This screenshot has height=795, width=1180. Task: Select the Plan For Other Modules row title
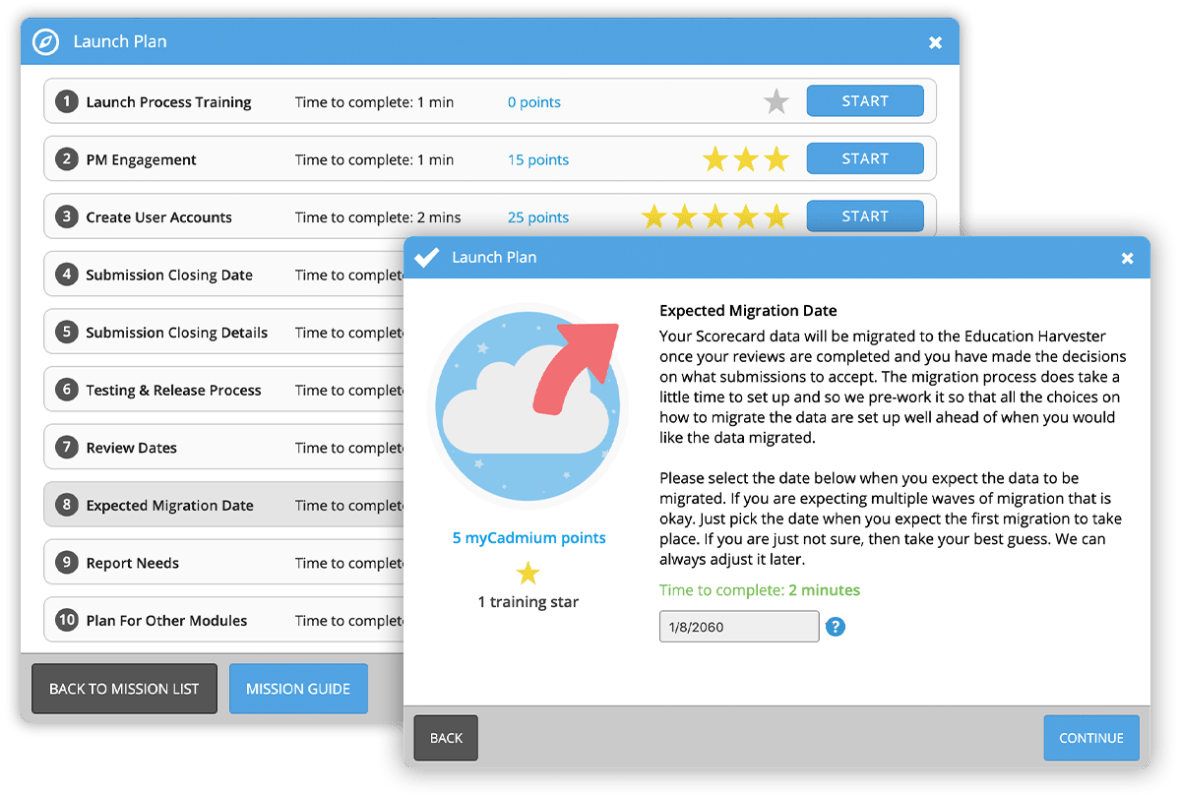click(x=166, y=620)
